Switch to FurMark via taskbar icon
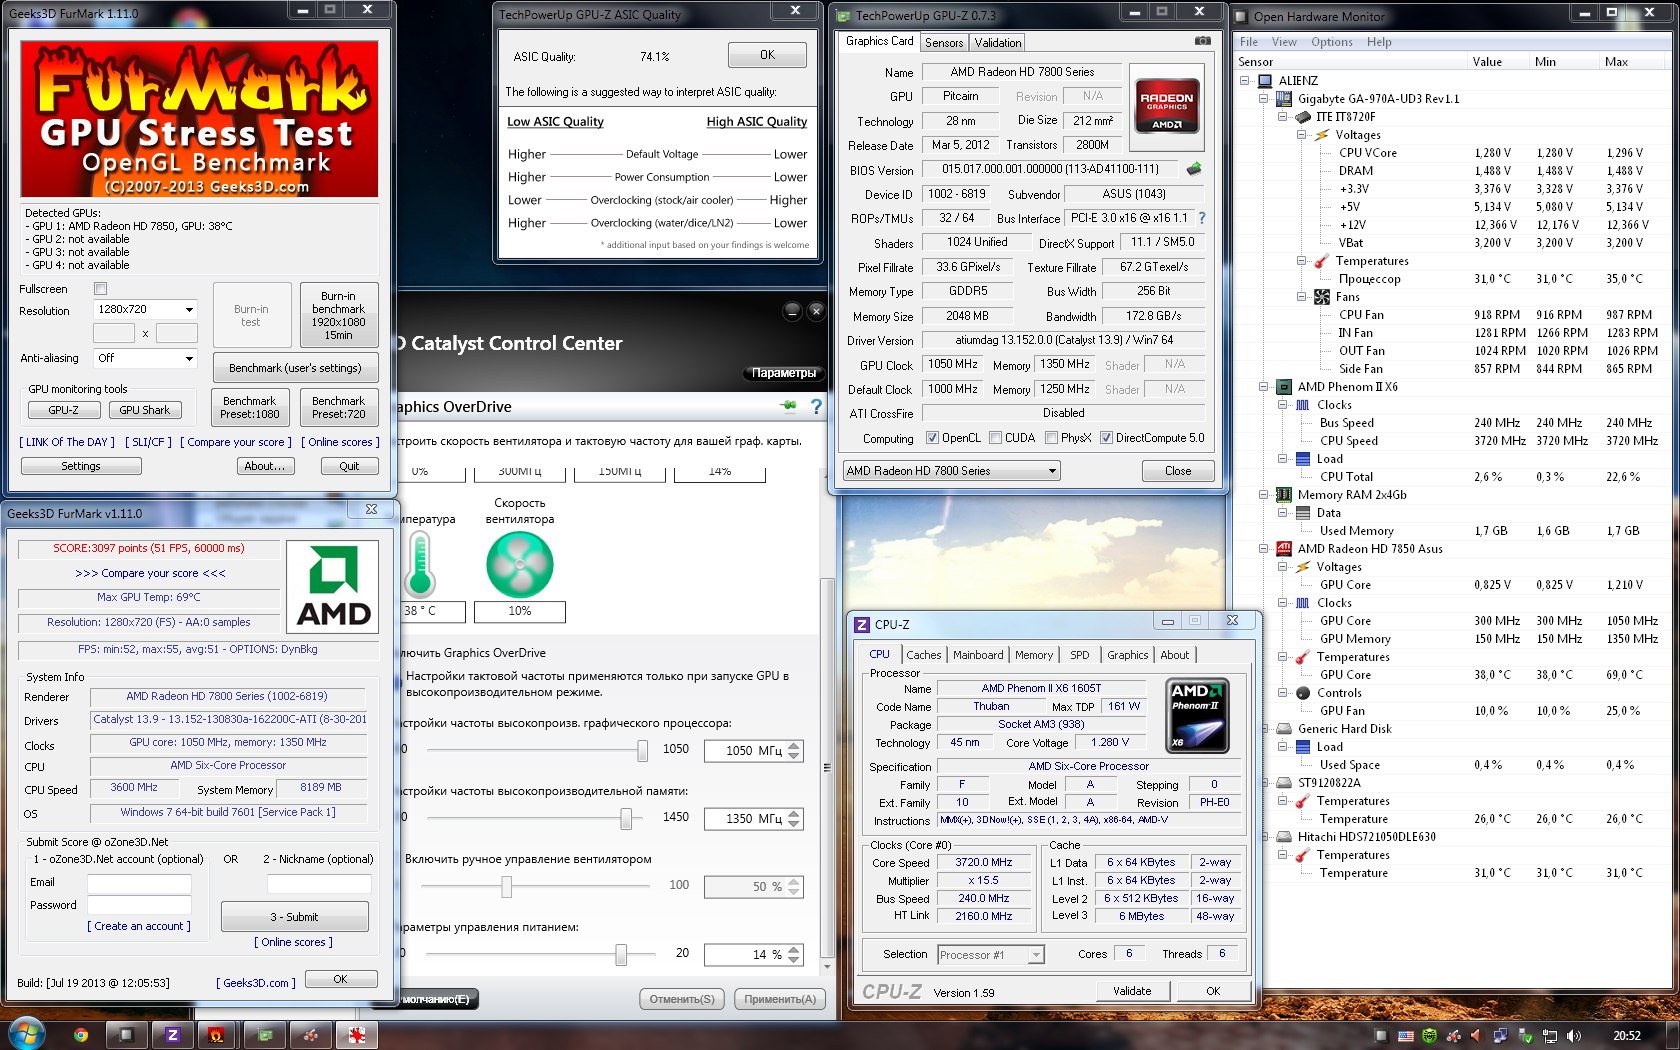This screenshot has height=1050, width=1680. pos(216,1035)
